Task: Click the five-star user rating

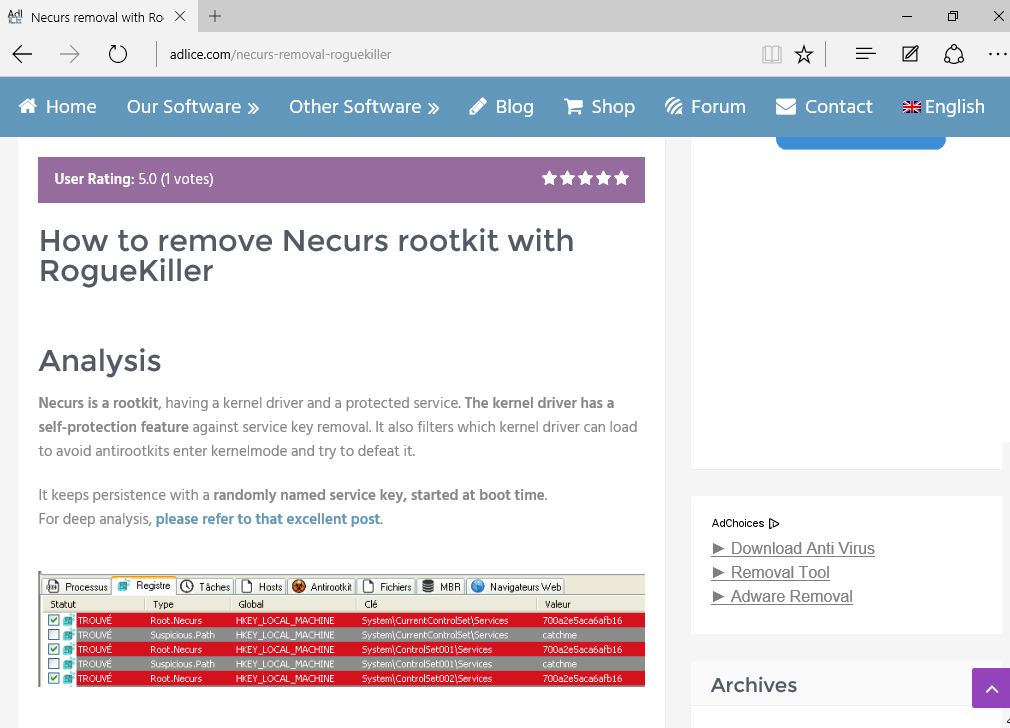Action: tap(585, 179)
